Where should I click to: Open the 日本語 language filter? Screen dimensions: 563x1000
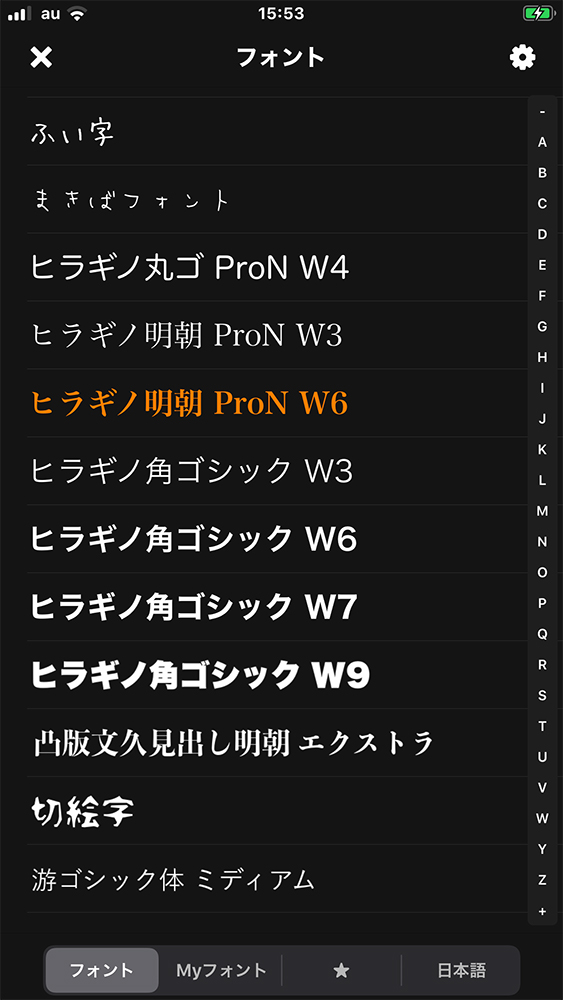(462, 971)
